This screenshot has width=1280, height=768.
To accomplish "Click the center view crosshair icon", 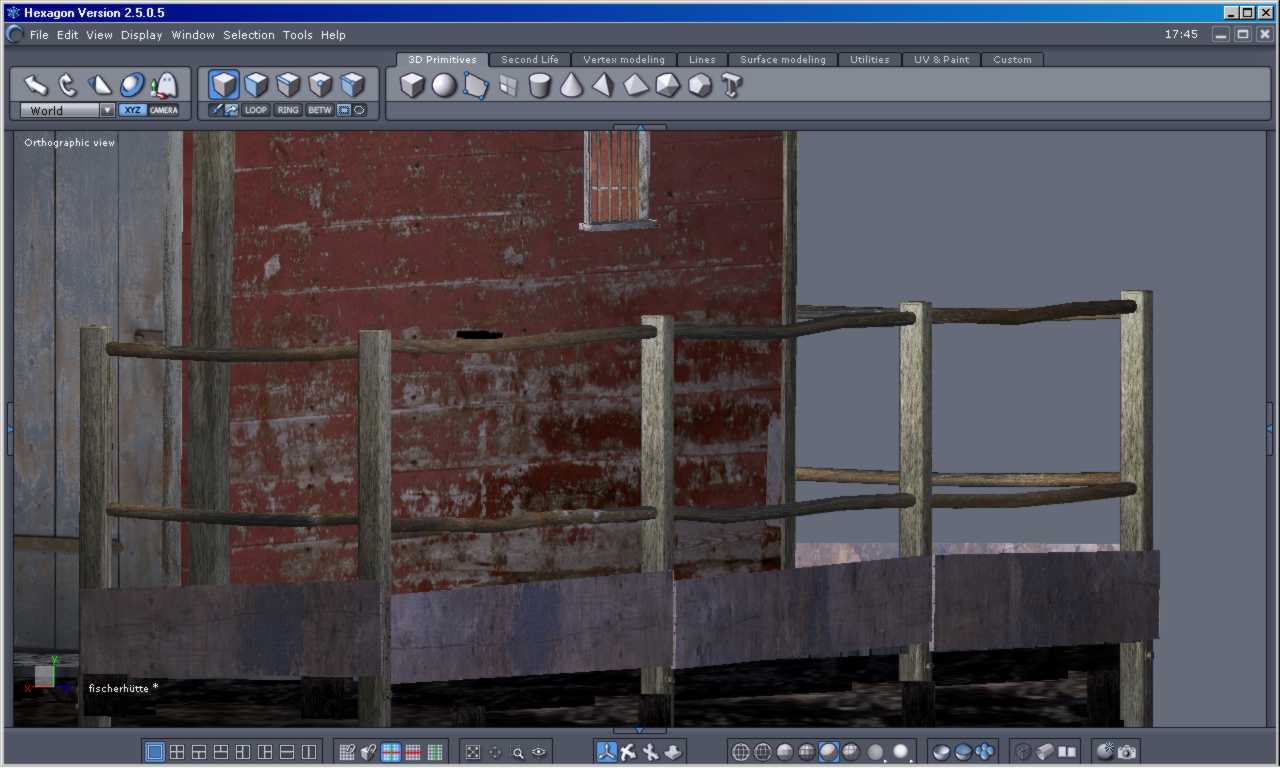I will tap(495, 752).
